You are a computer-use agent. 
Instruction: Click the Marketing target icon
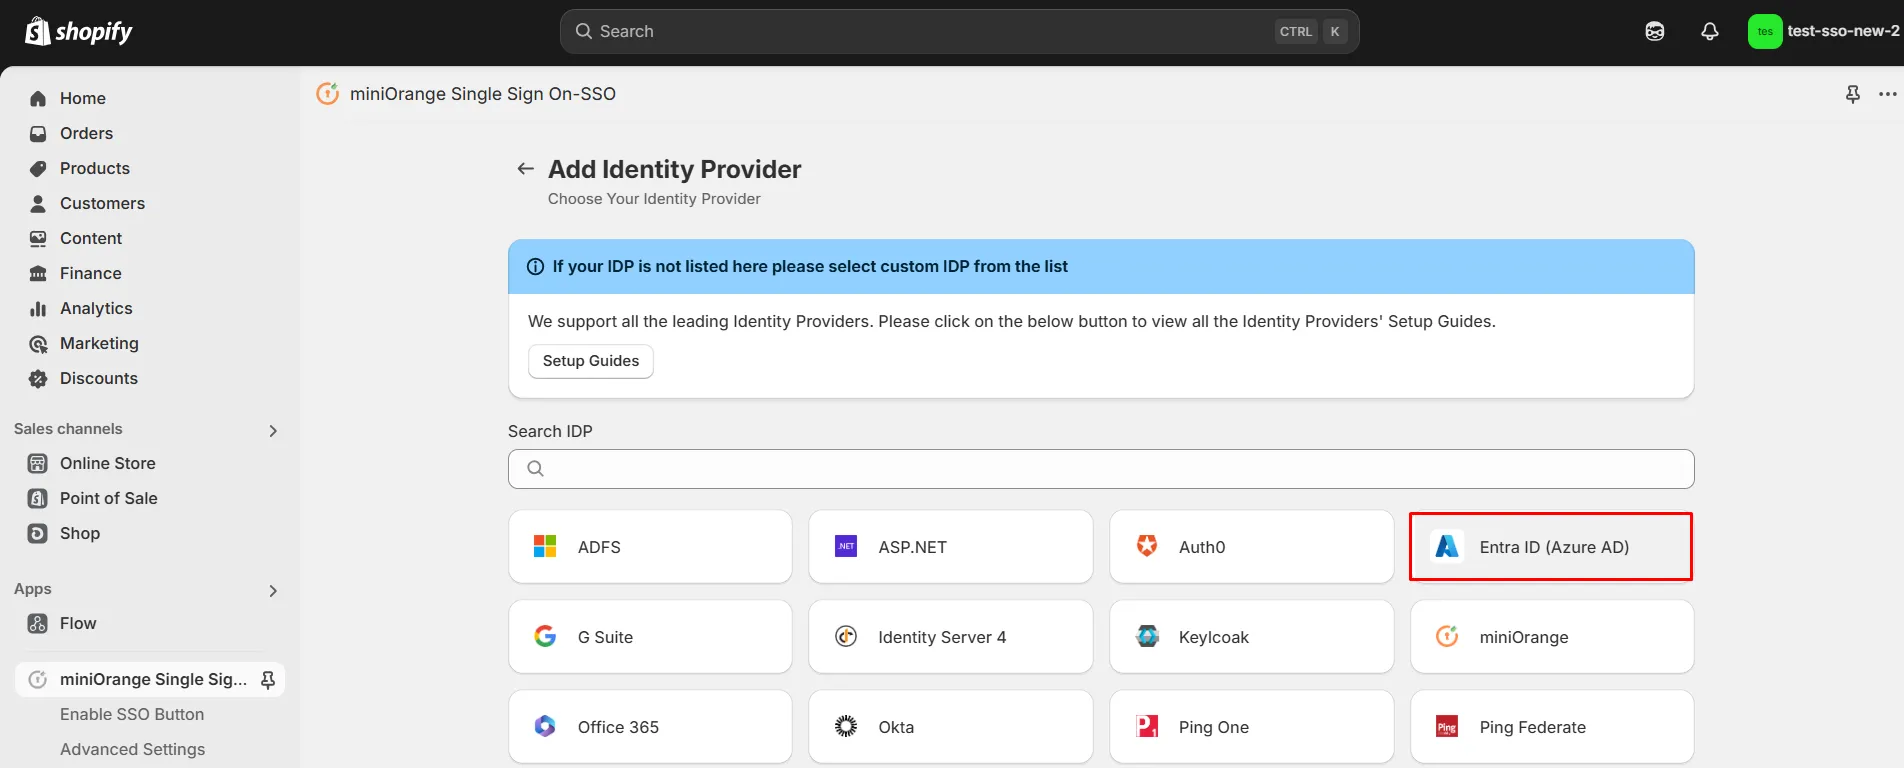click(x=38, y=343)
